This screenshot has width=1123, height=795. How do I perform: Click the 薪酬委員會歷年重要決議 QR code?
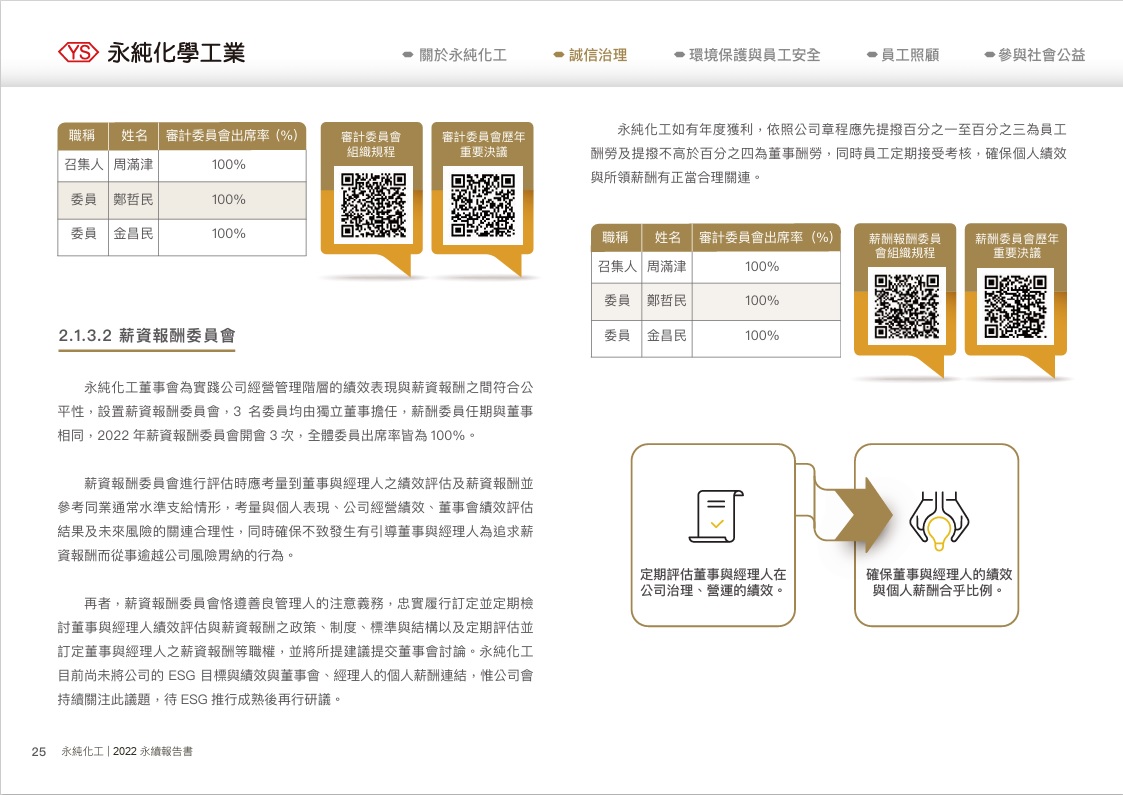click(x=1016, y=307)
